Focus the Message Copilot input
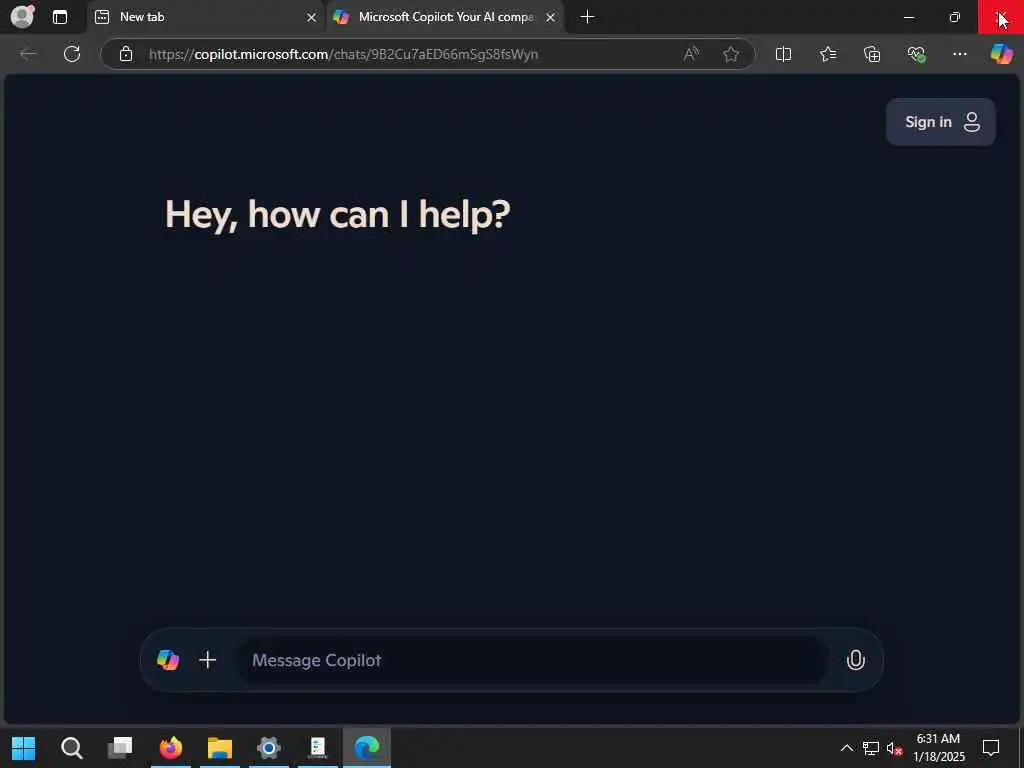The height and width of the screenshot is (768, 1024). (x=532, y=660)
